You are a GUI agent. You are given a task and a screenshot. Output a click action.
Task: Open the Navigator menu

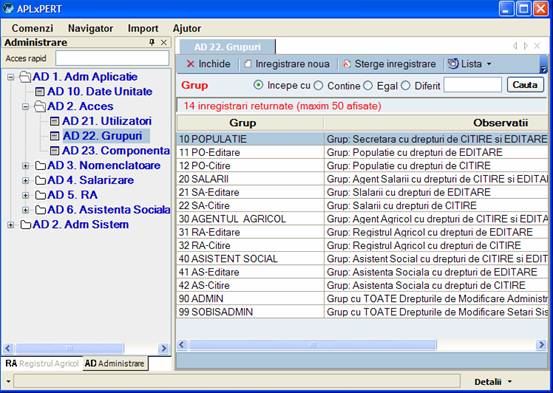90,28
